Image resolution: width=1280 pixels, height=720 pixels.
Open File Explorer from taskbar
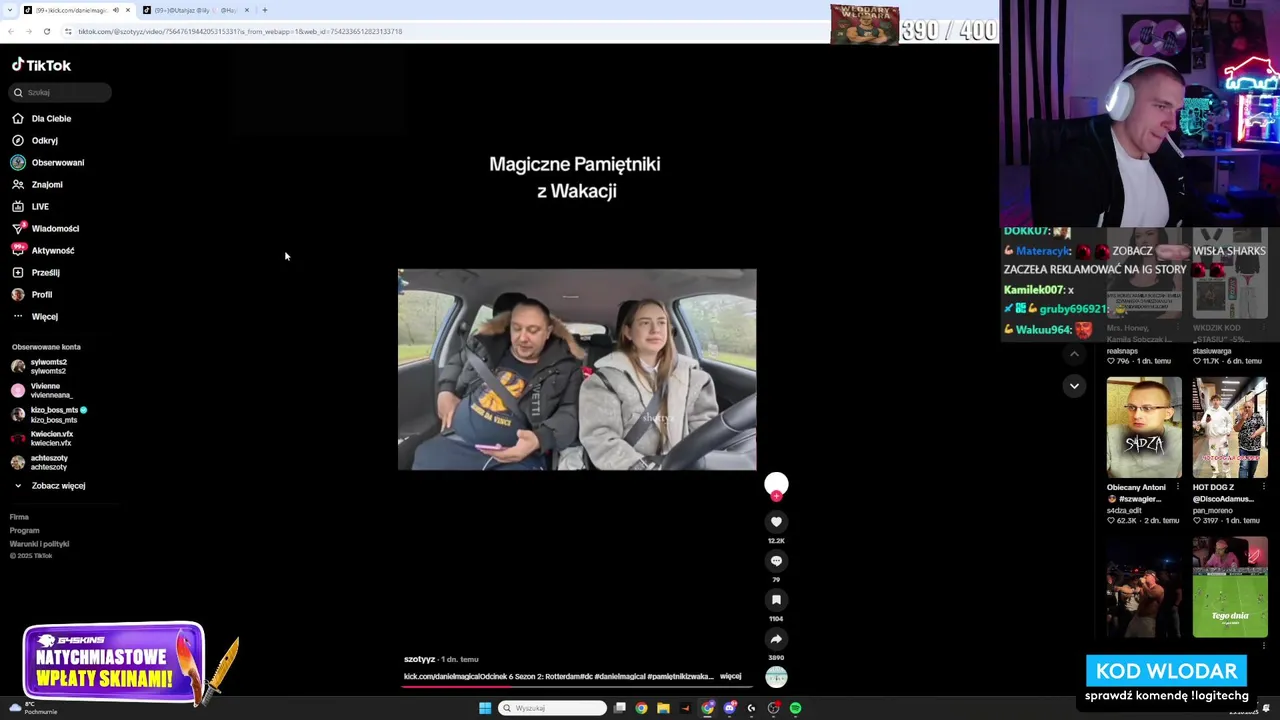663,708
